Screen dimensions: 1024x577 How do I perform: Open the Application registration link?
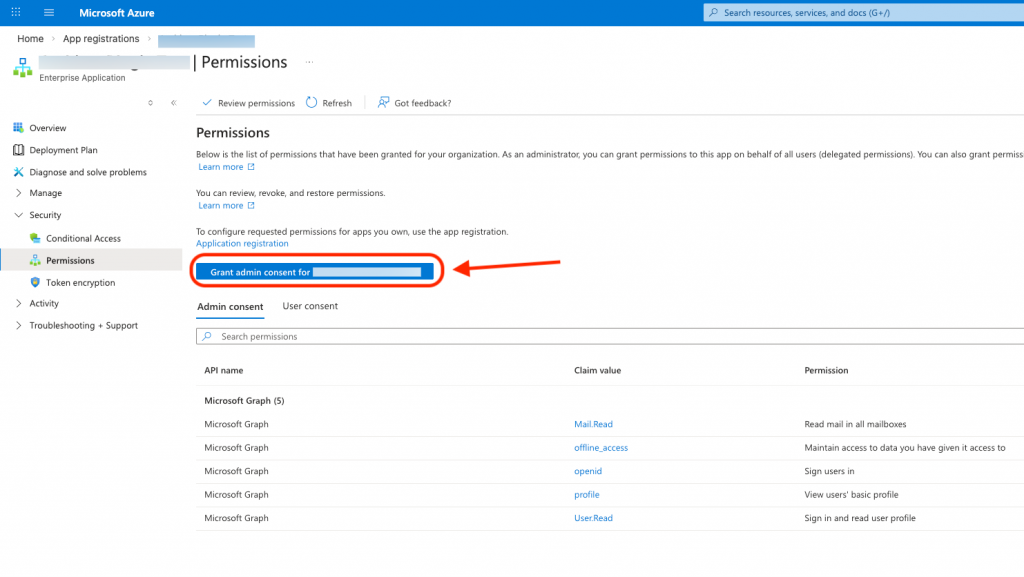tap(242, 243)
